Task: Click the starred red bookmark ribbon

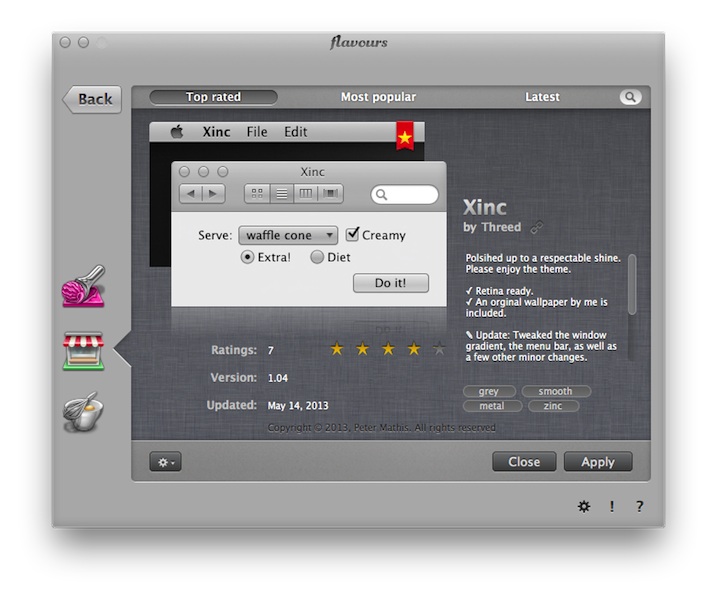Action: tap(404, 135)
